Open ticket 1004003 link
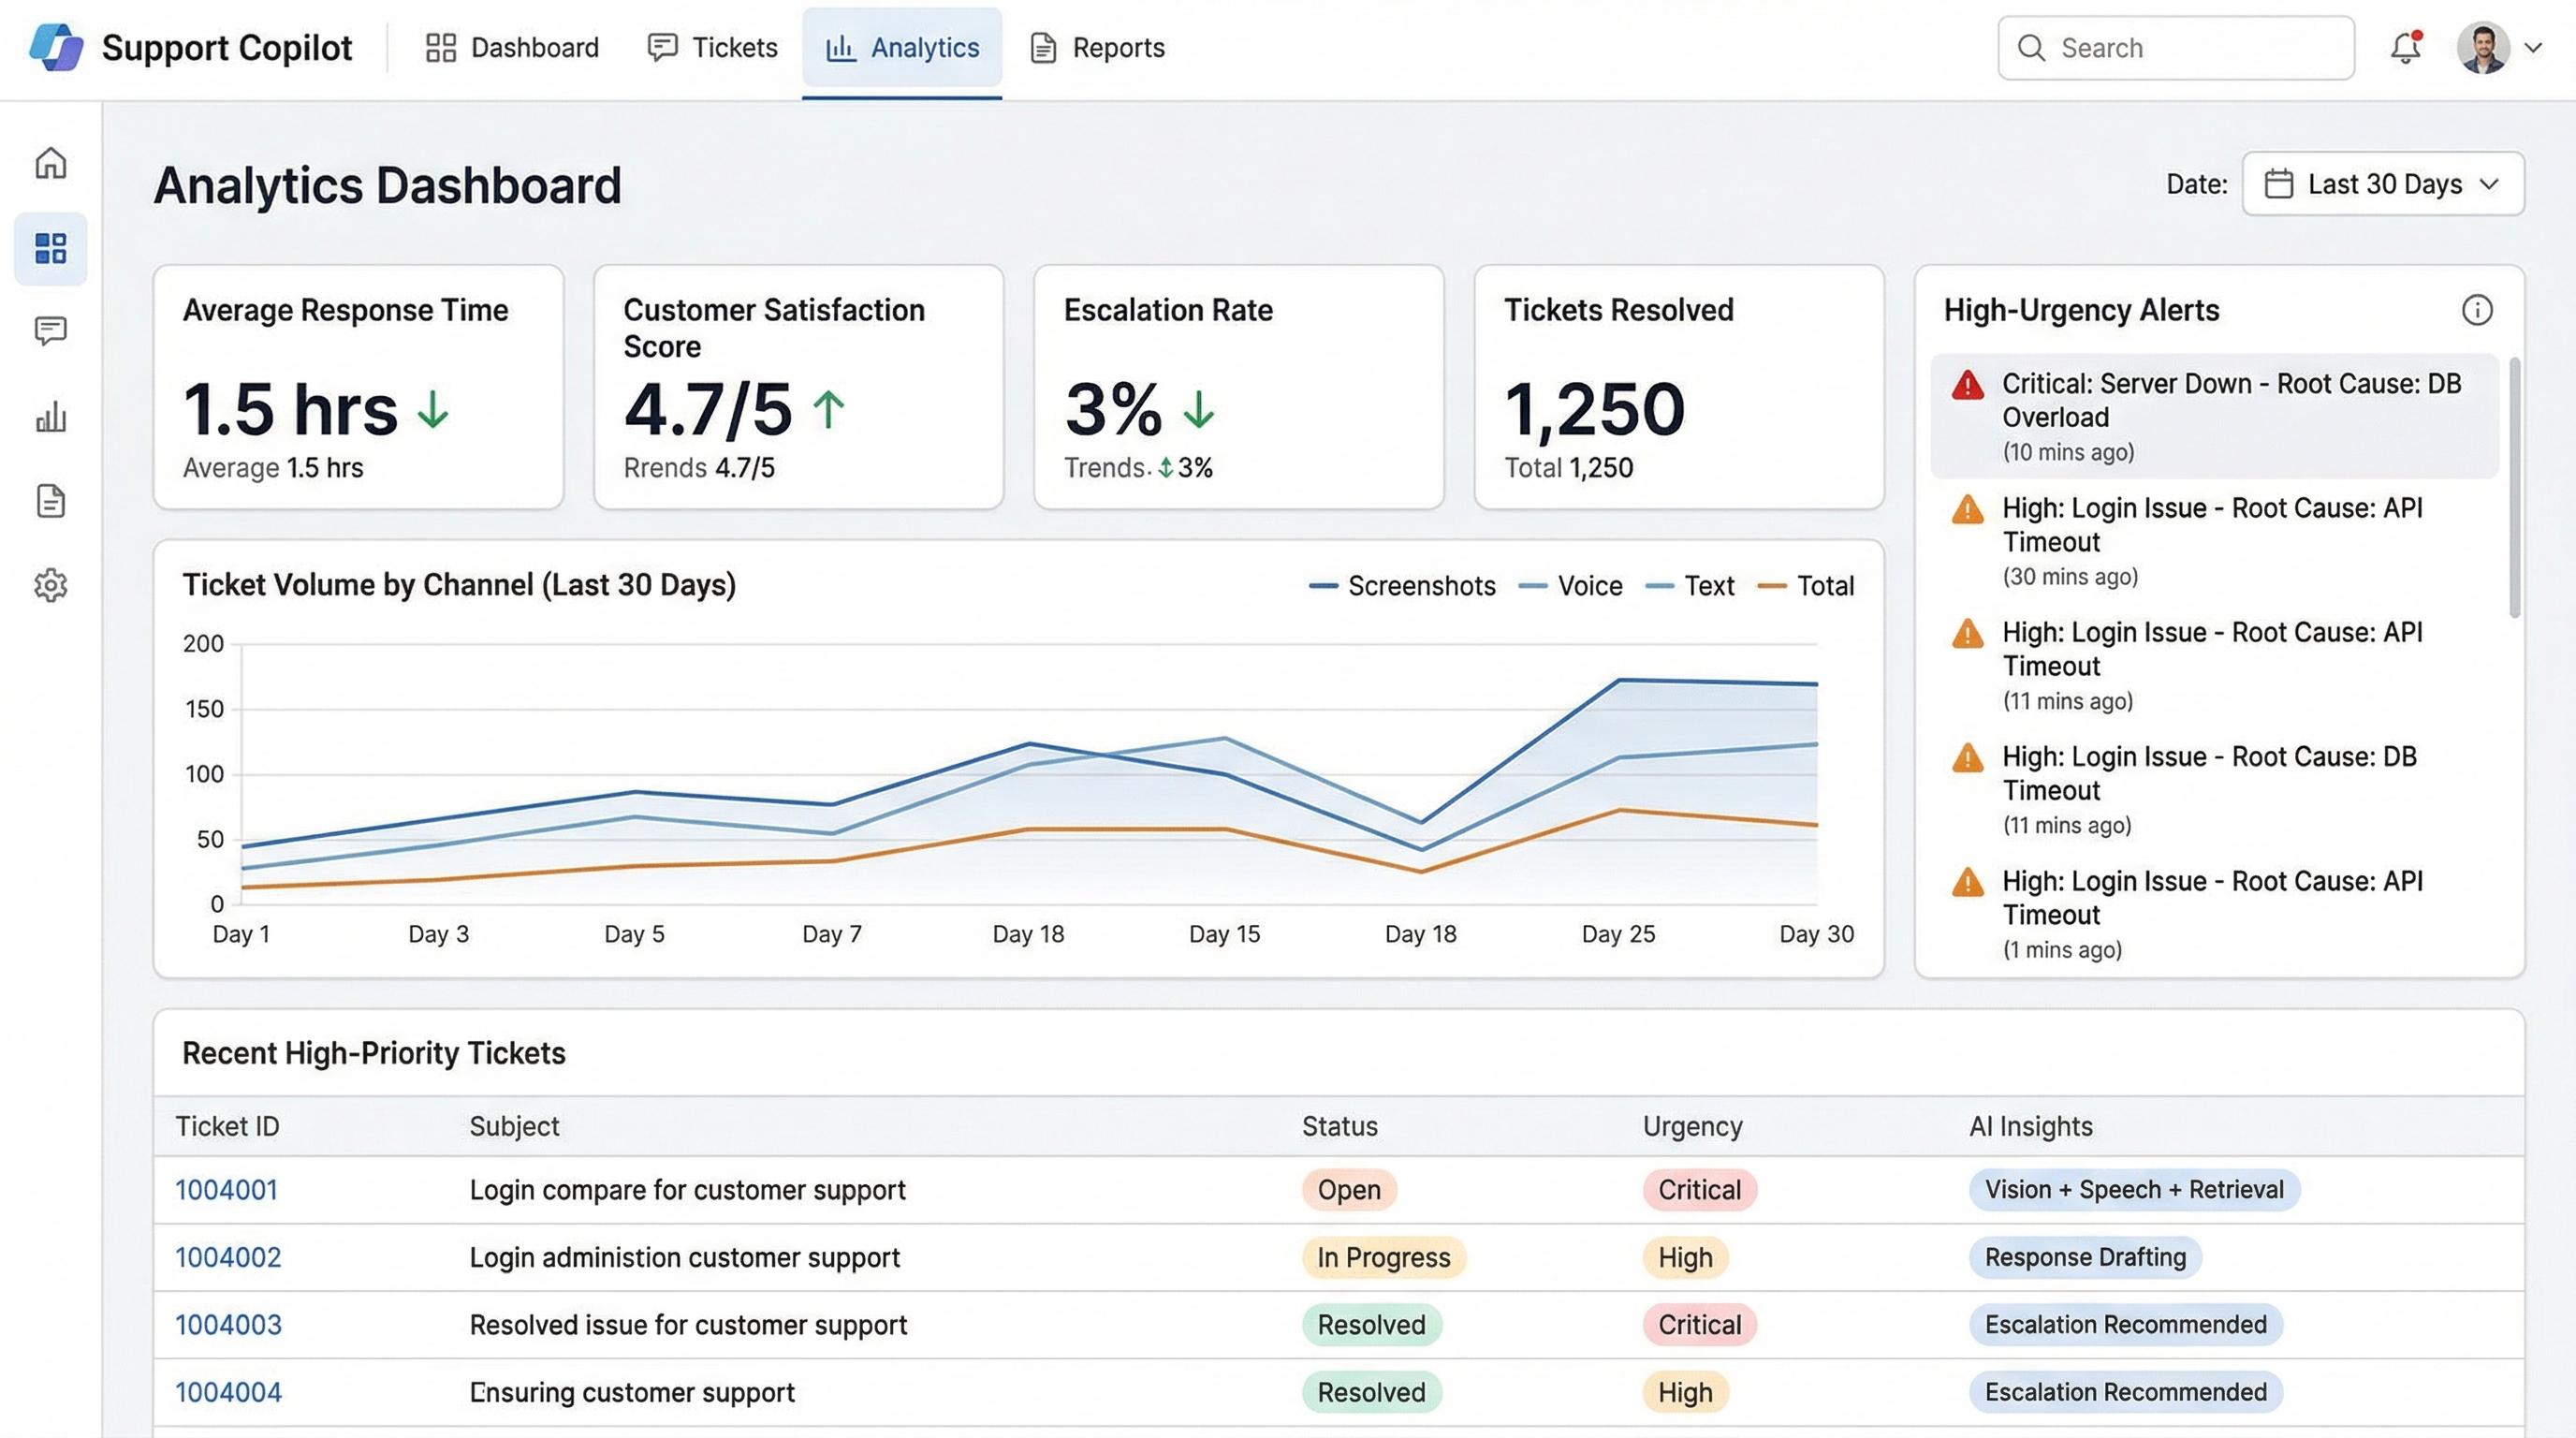Viewport: 2576px width, 1438px height. pyautogui.click(x=228, y=1325)
